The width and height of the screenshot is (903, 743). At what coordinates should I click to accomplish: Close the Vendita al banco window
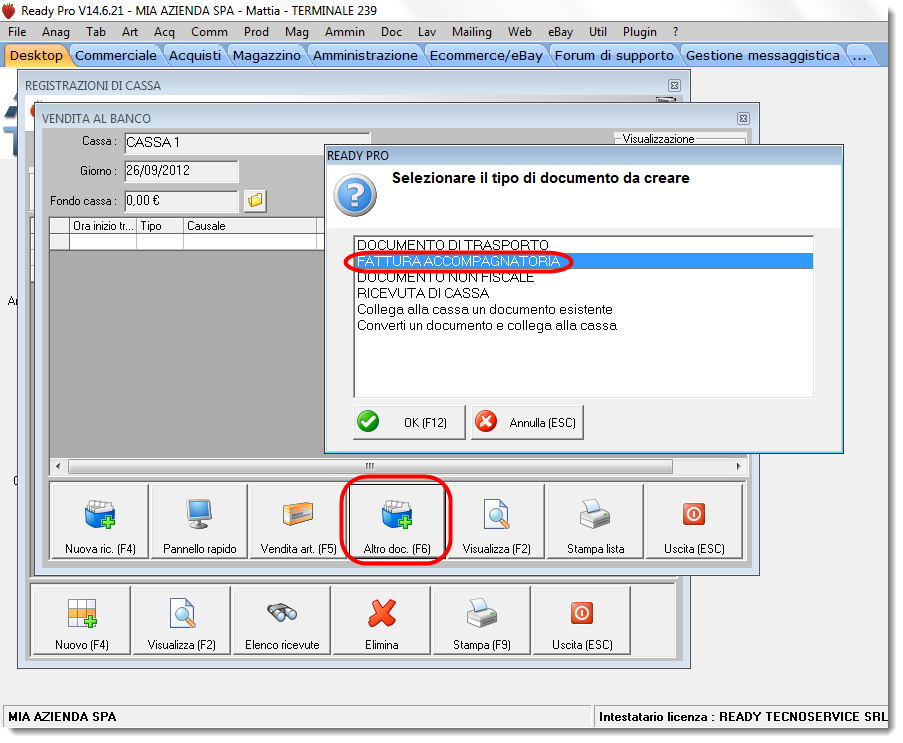743,119
